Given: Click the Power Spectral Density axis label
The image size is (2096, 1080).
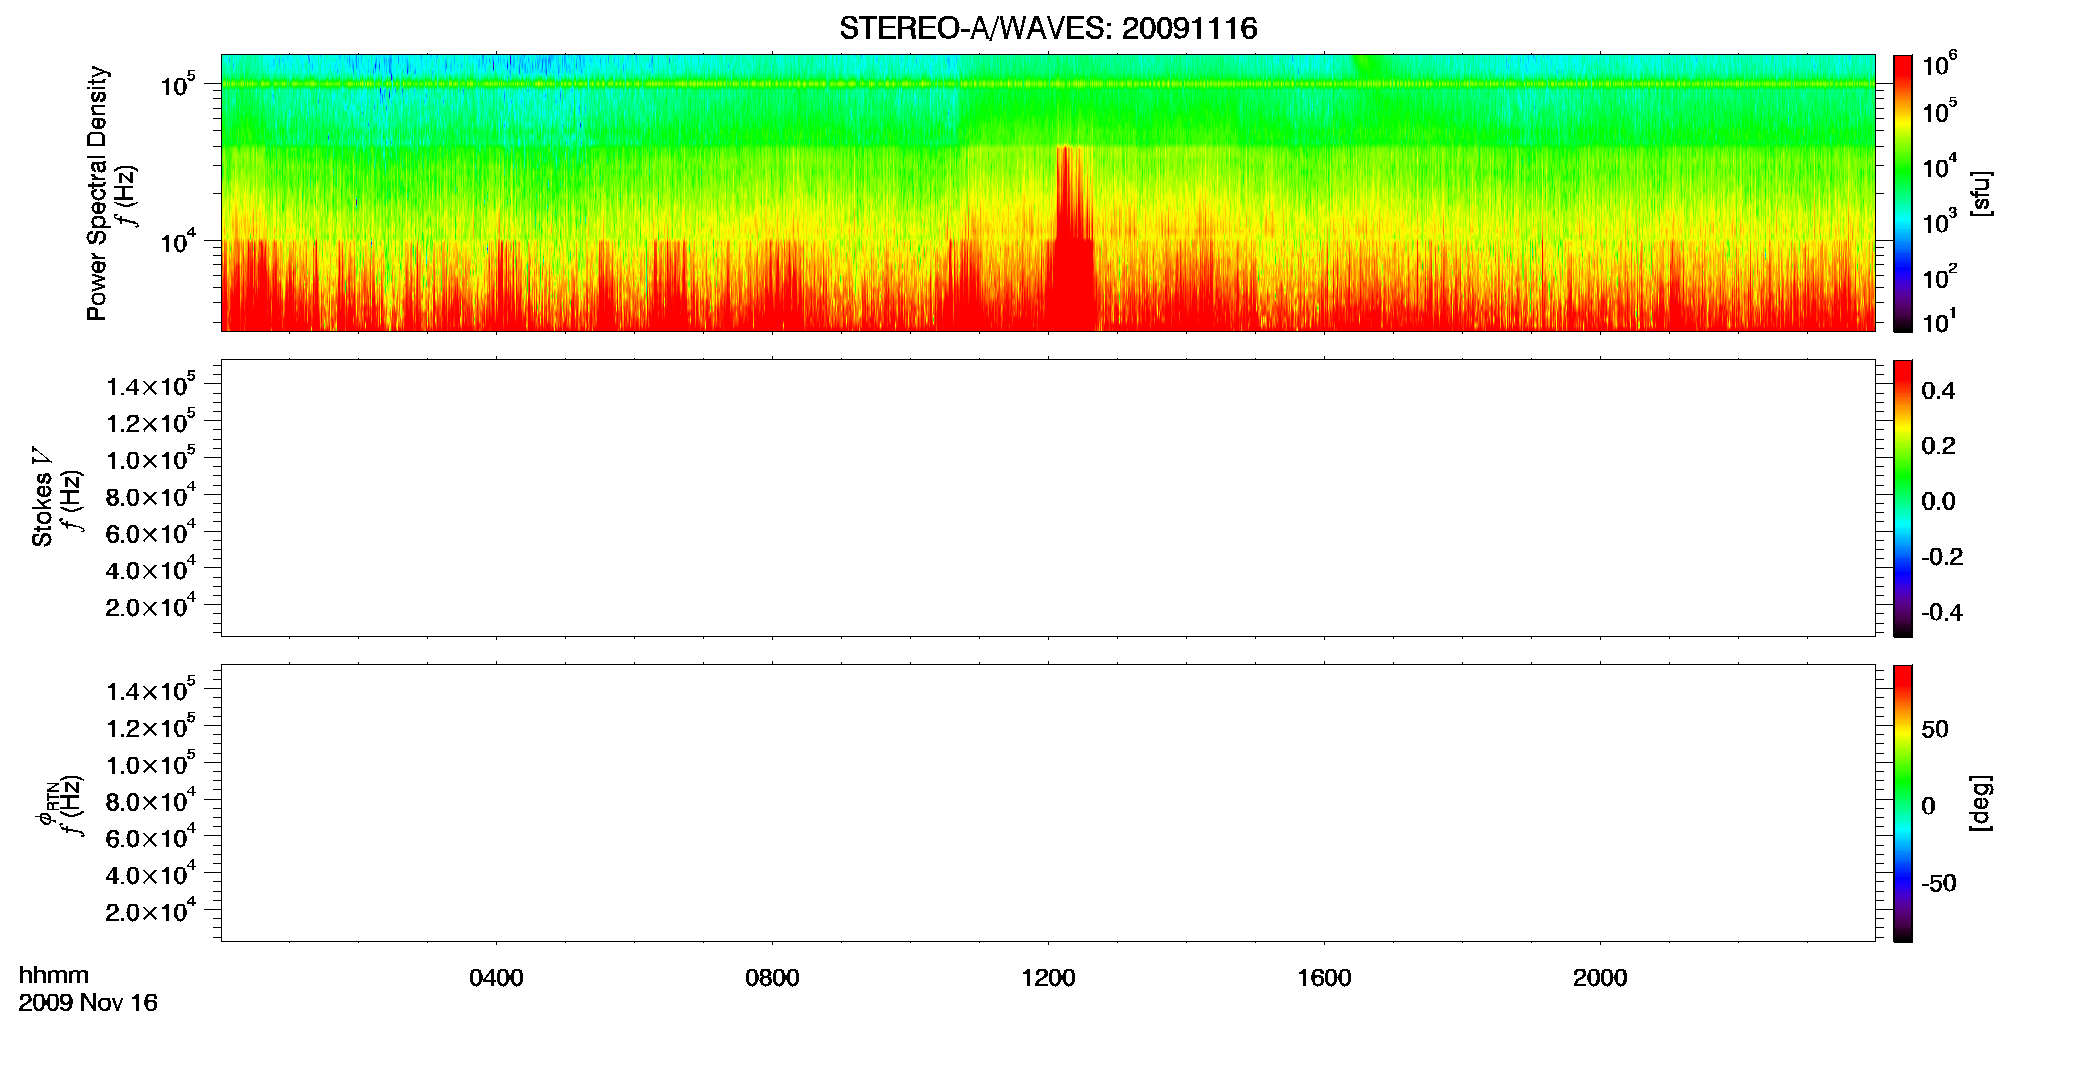Looking at the screenshot, I should pyautogui.click(x=97, y=193).
